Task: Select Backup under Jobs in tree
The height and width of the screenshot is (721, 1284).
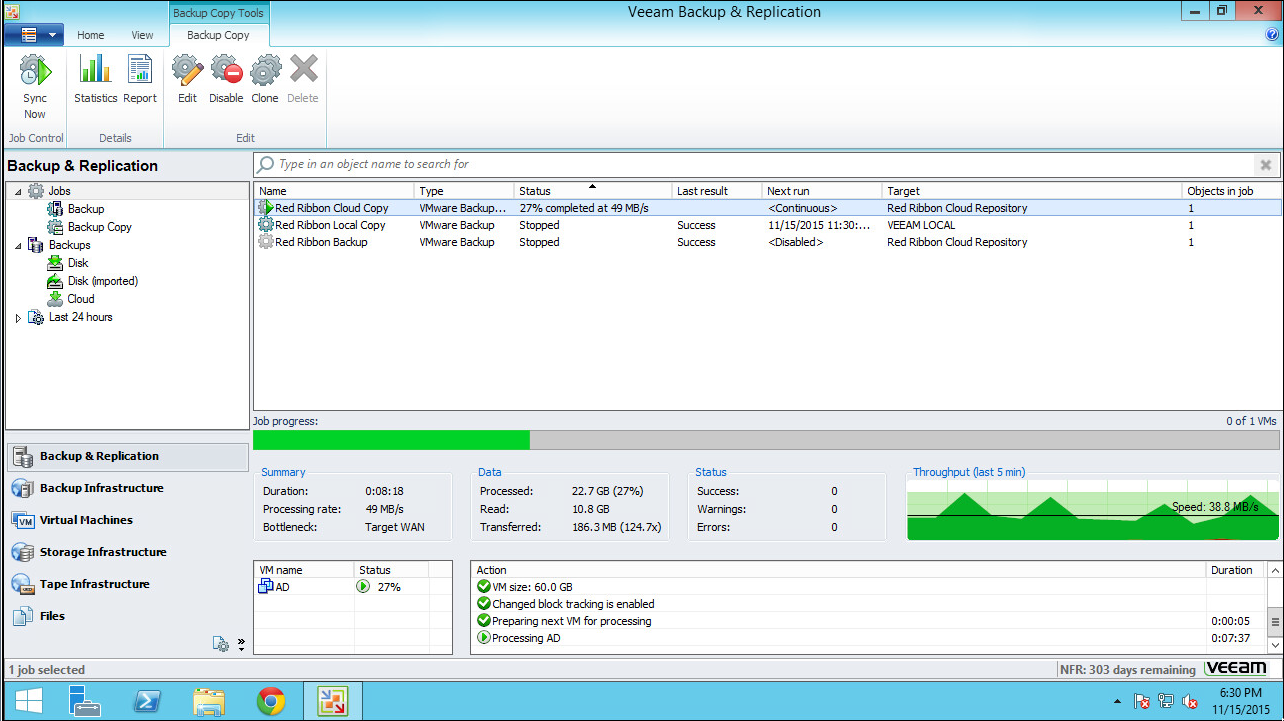Action: click(85, 209)
